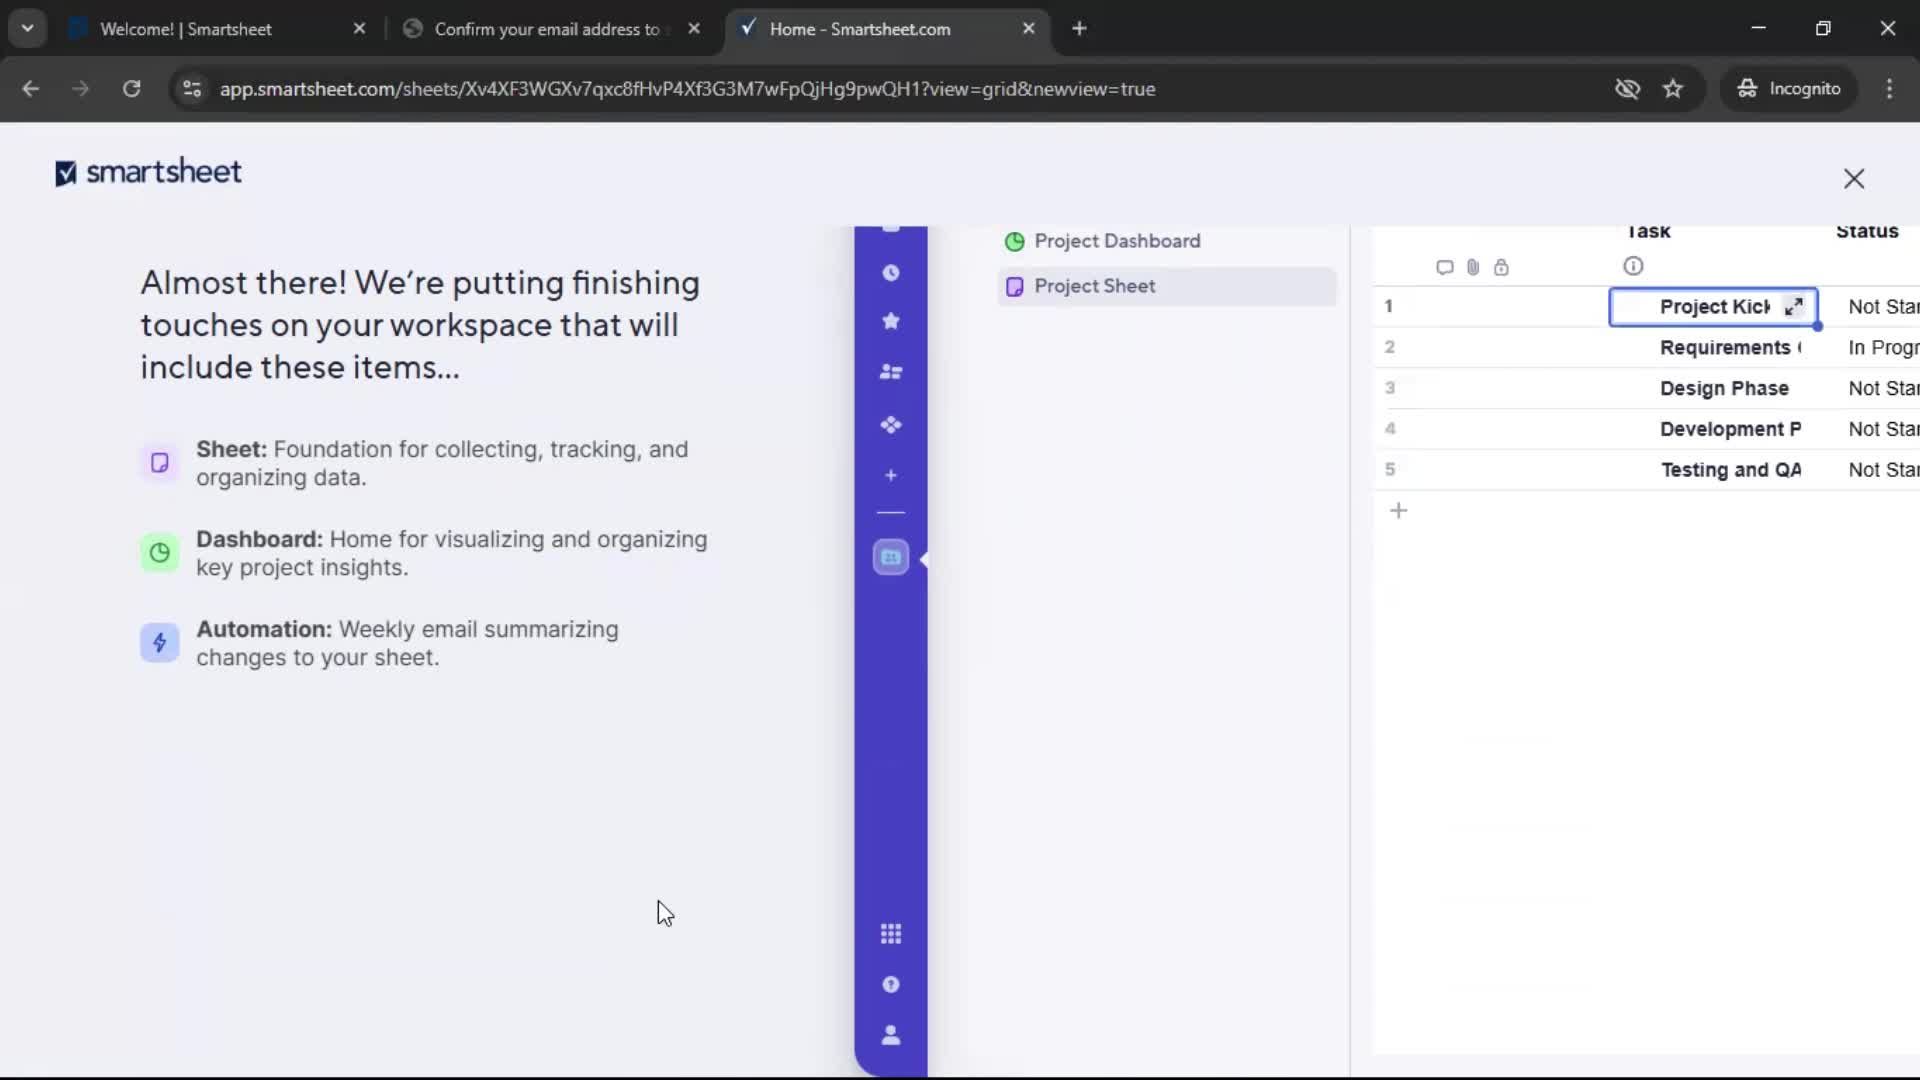Open Recents in the left navigation
Screen dimensions: 1920x1080
[x=891, y=272]
